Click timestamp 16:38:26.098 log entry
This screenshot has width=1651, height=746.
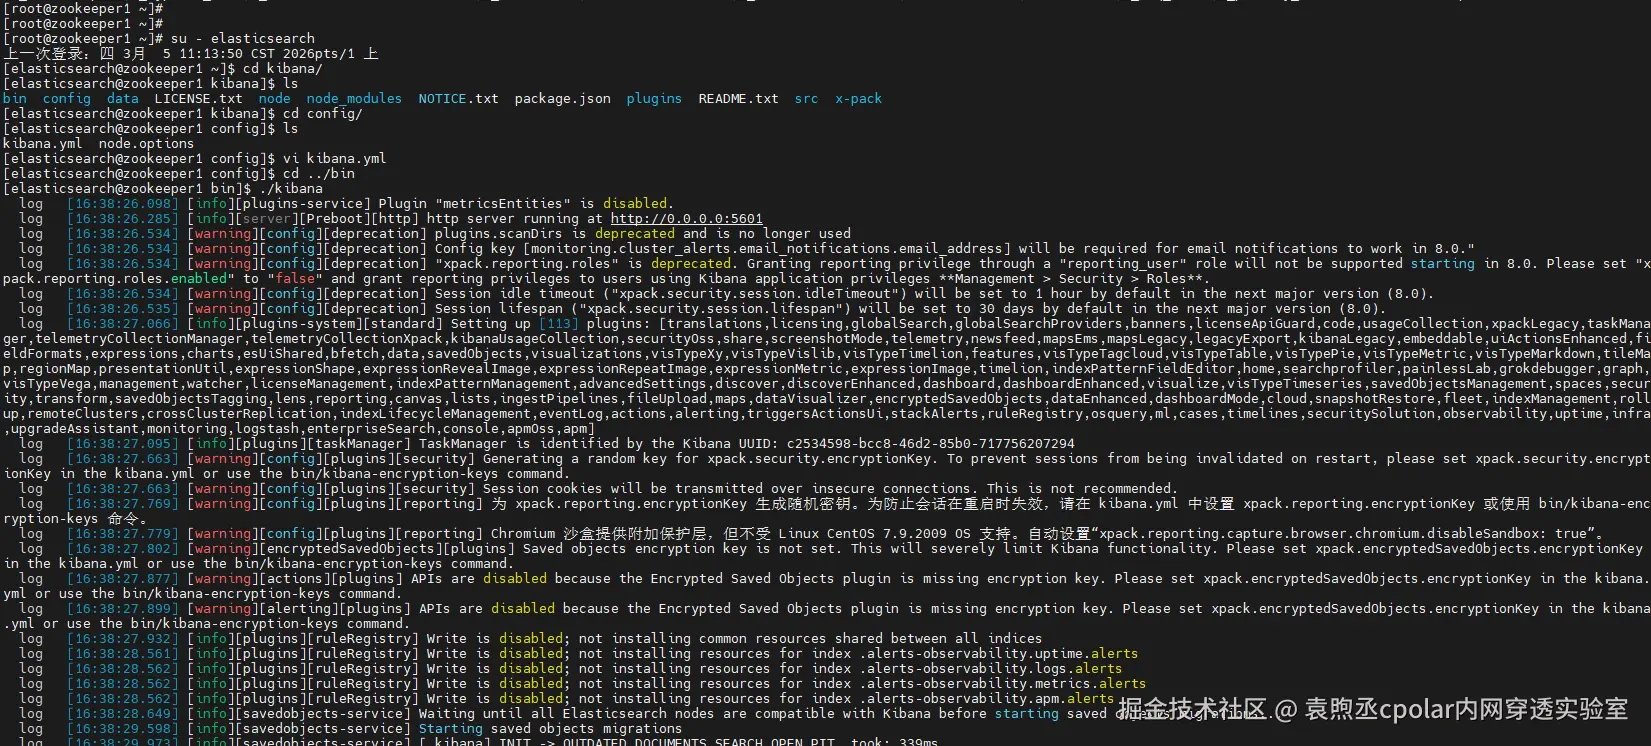tap(122, 203)
